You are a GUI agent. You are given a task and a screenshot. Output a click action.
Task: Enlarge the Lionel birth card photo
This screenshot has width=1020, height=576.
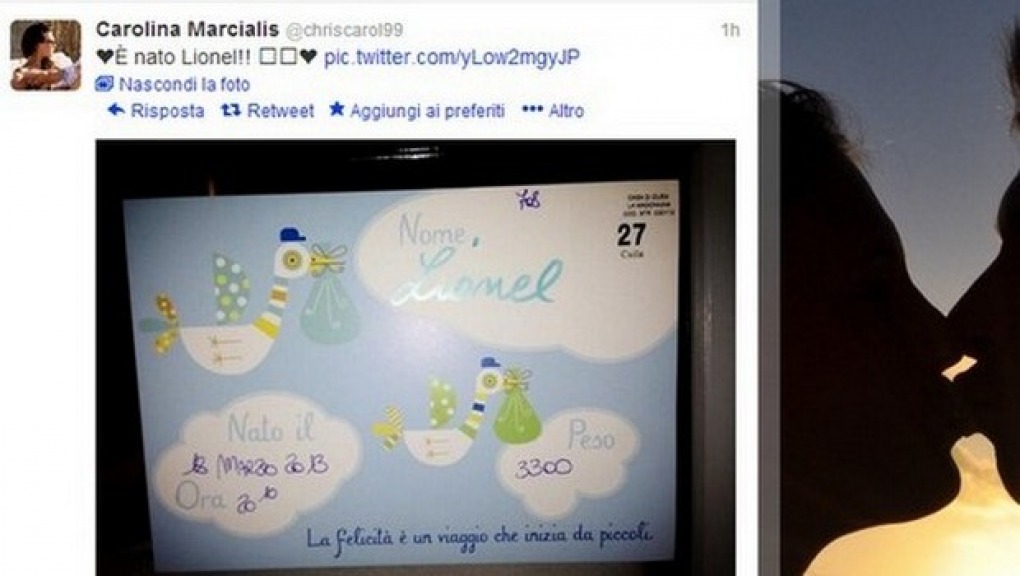416,357
